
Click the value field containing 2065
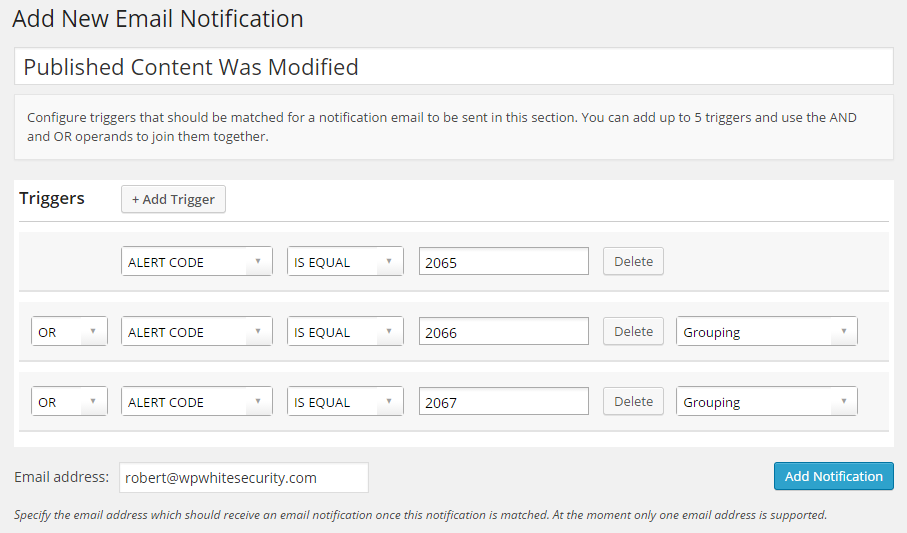[504, 262]
